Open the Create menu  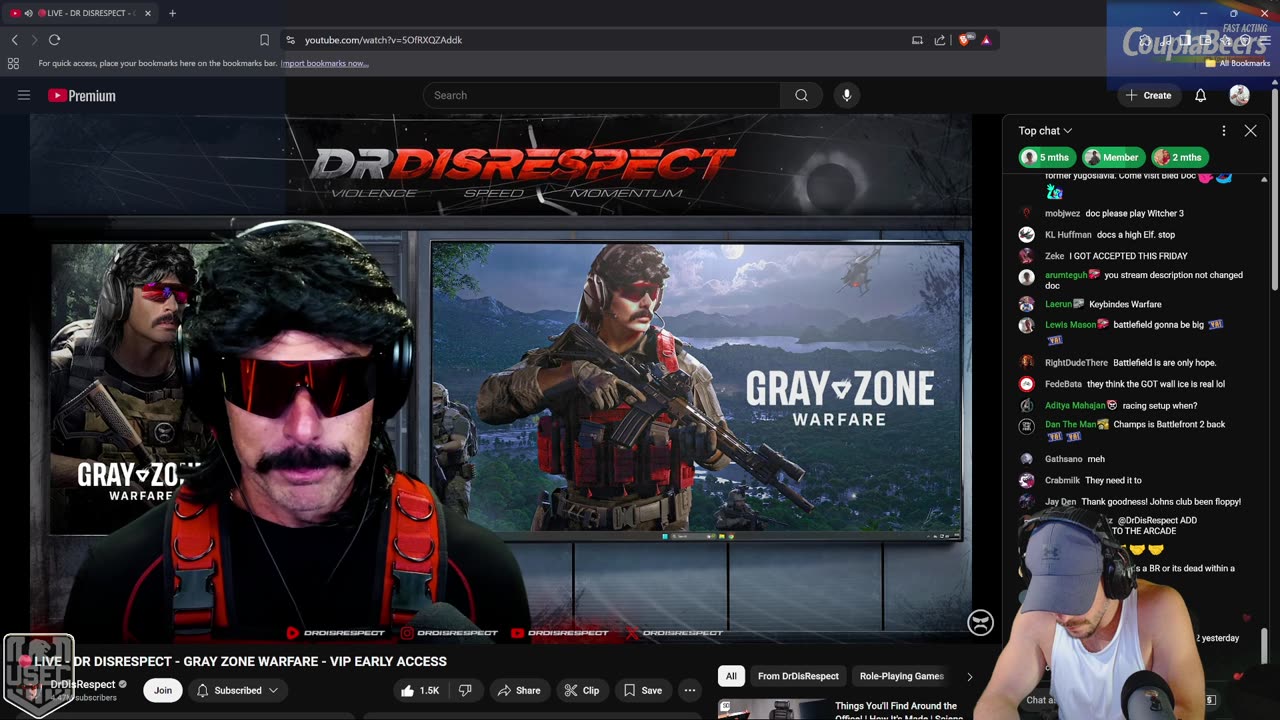coord(1148,95)
